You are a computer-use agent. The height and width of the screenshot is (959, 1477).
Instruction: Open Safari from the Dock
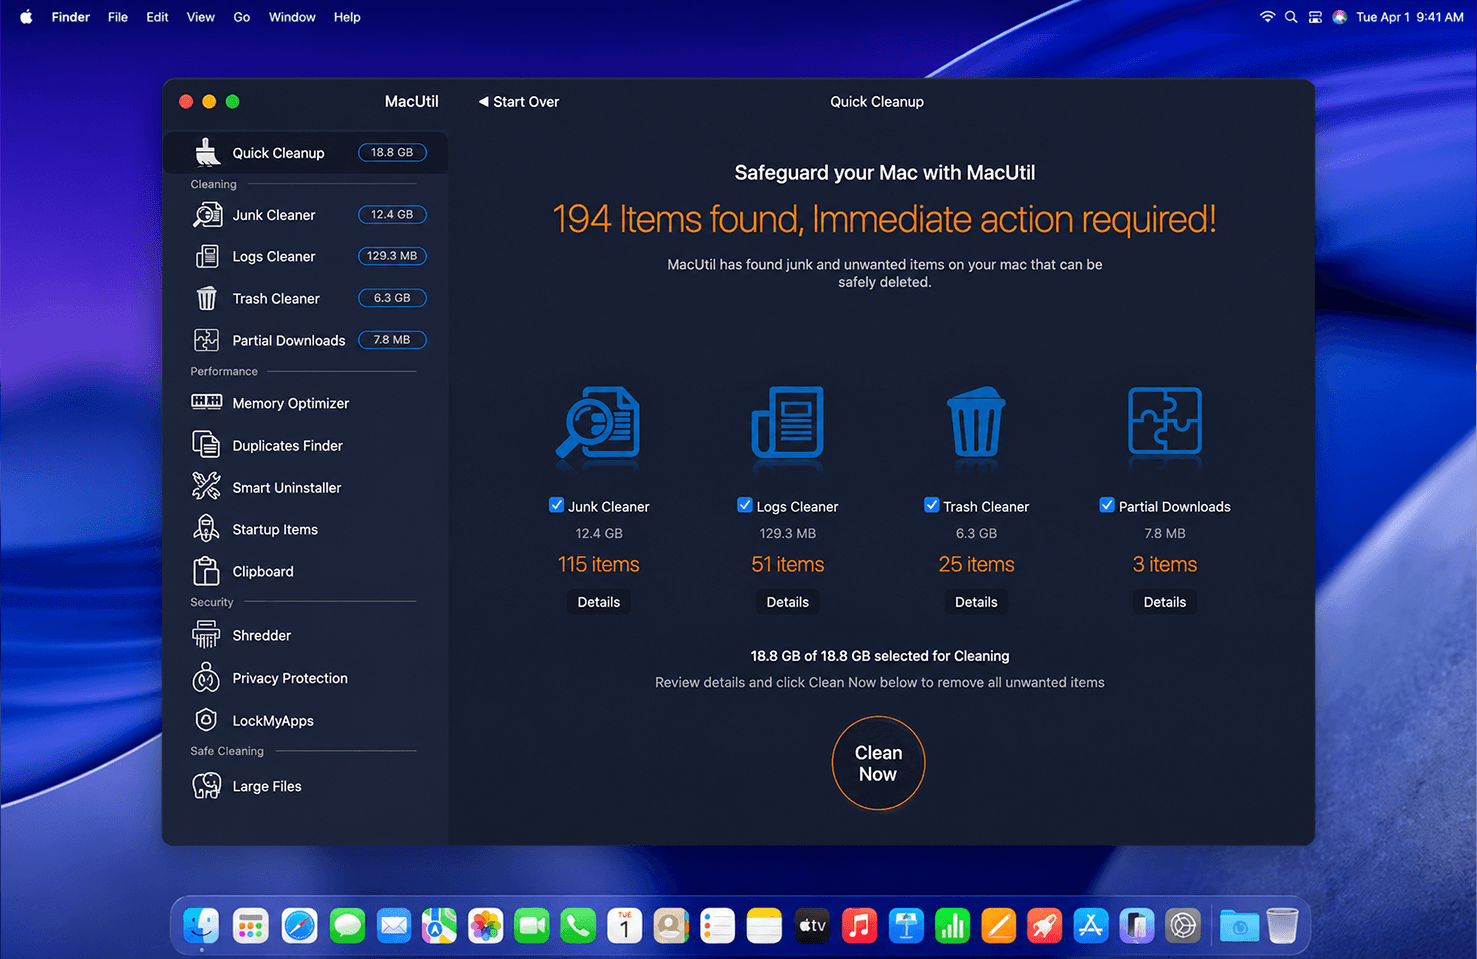tap(299, 926)
